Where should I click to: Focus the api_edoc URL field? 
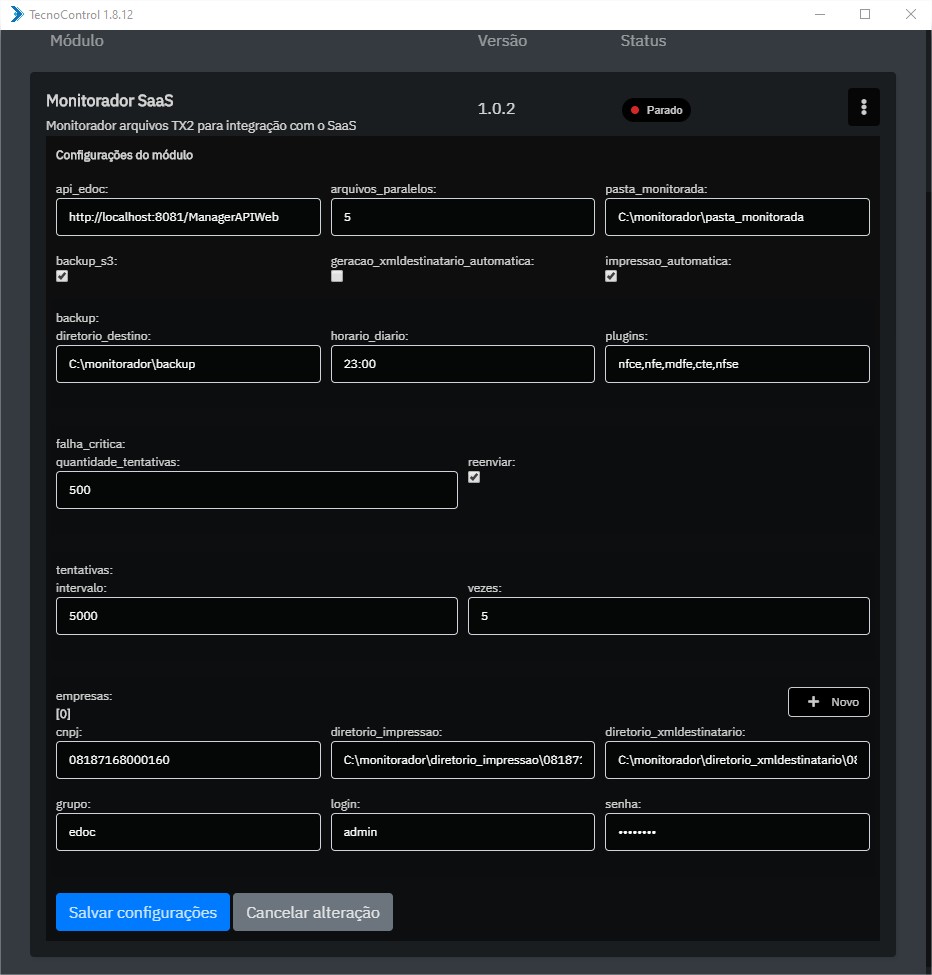point(188,217)
